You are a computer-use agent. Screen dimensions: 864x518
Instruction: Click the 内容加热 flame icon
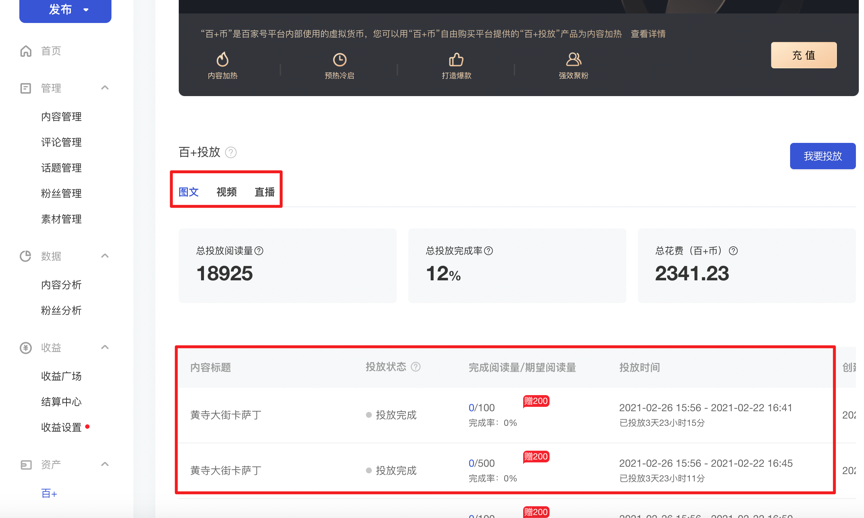coord(223,59)
